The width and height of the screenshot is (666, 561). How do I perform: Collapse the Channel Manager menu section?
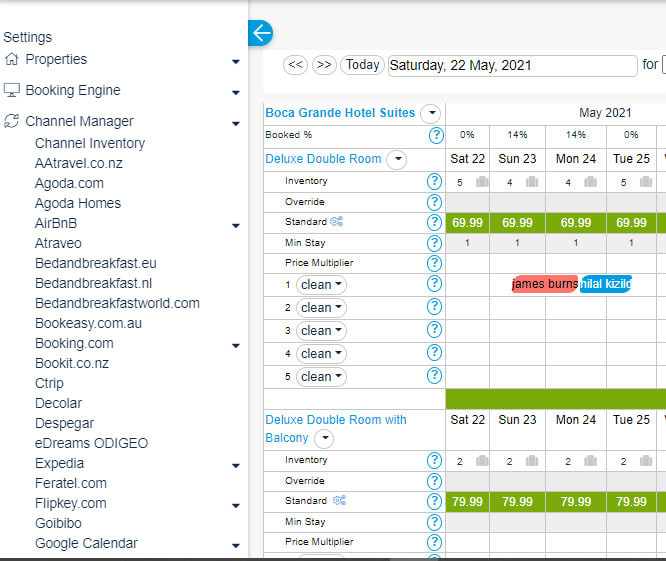pyautogui.click(x=236, y=124)
